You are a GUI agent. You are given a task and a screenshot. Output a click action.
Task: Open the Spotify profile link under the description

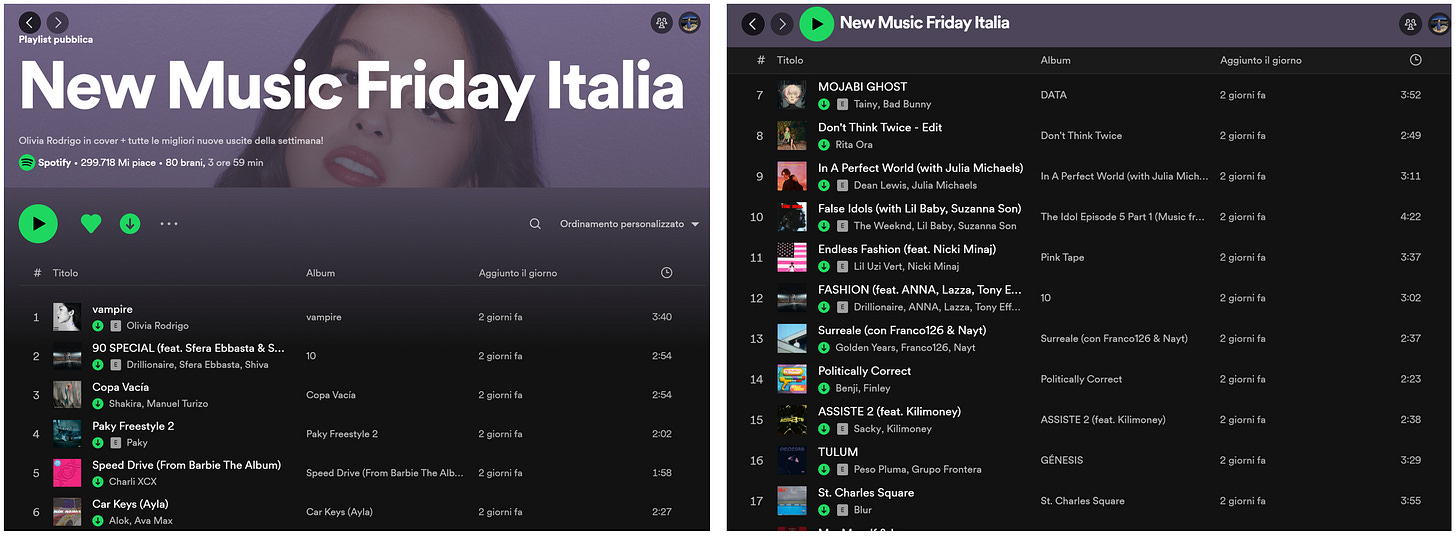54,163
